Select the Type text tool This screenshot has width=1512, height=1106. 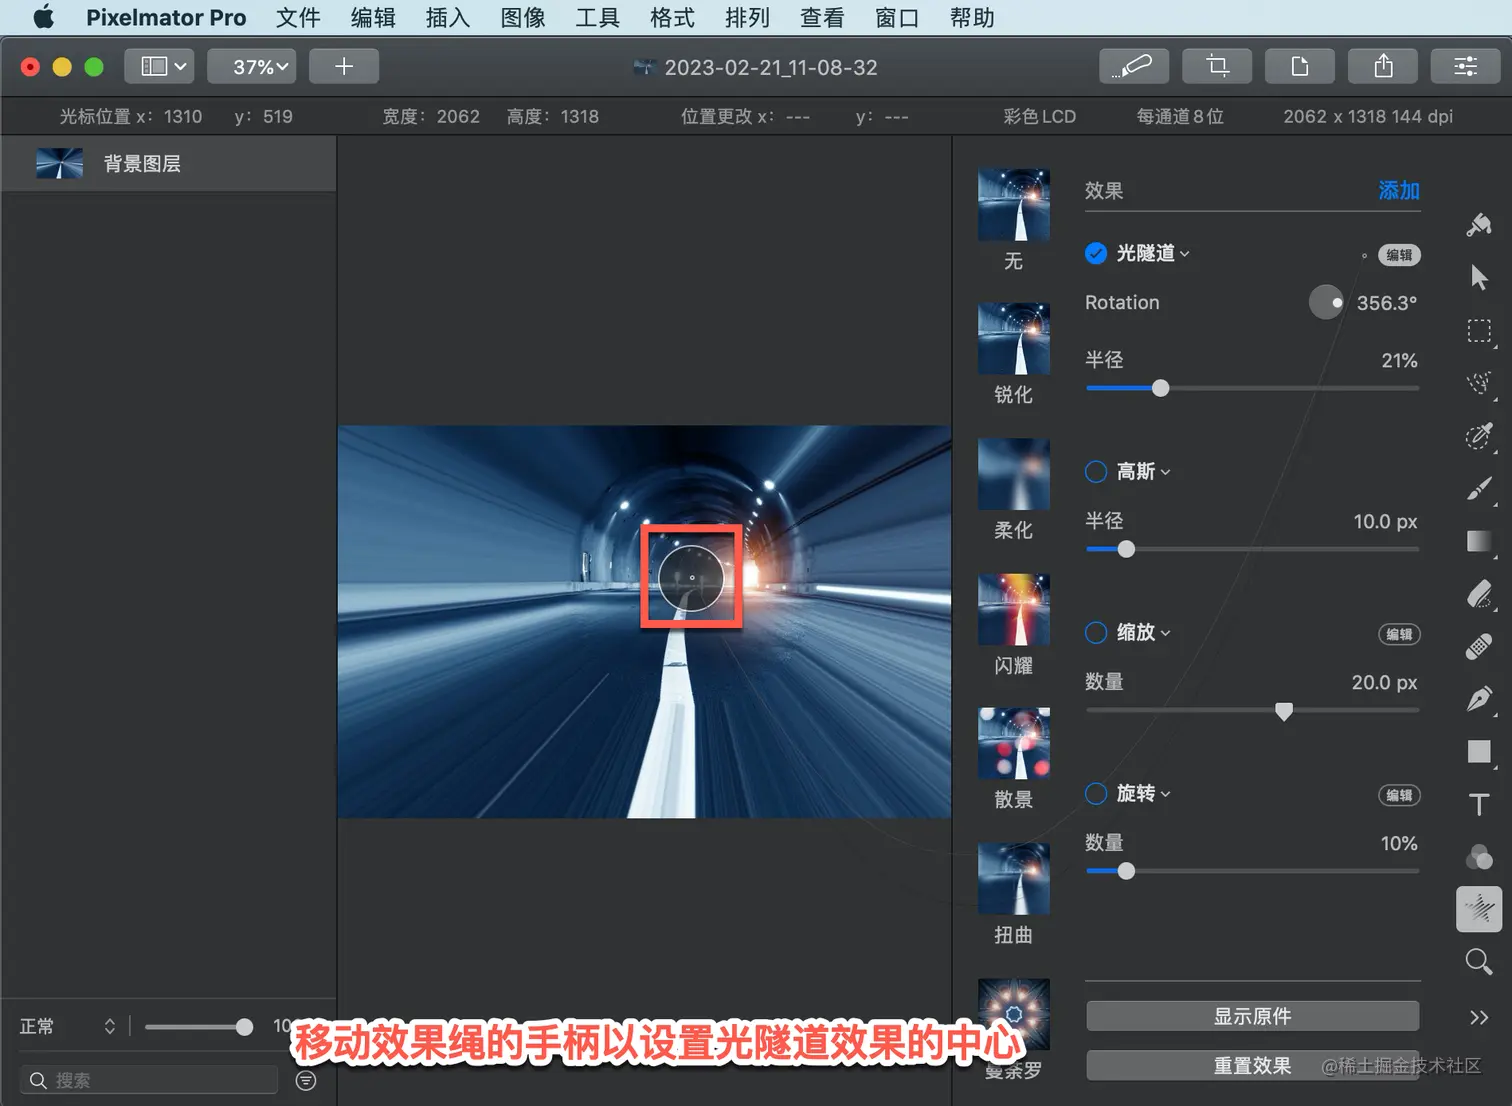tap(1479, 805)
